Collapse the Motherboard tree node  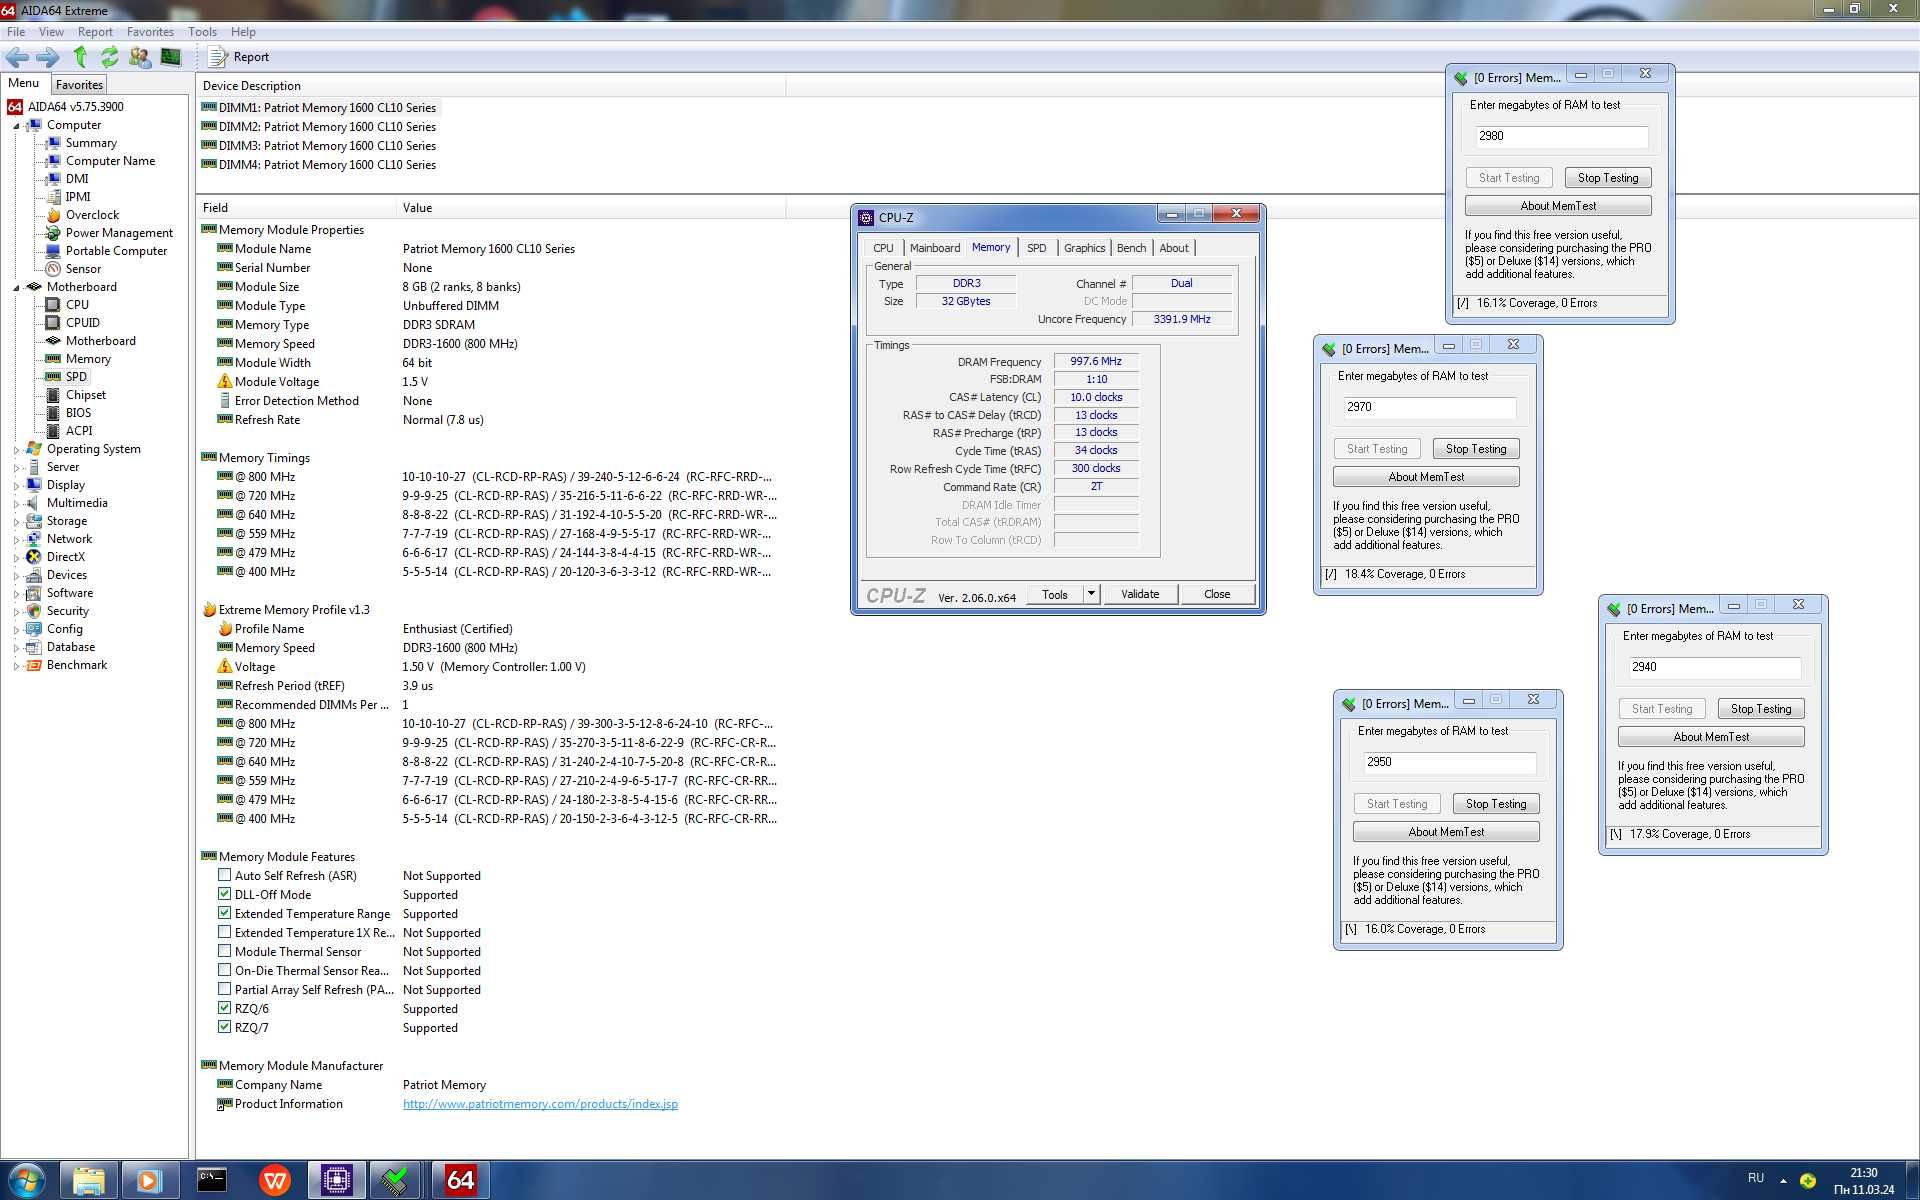(x=16, y=288)
